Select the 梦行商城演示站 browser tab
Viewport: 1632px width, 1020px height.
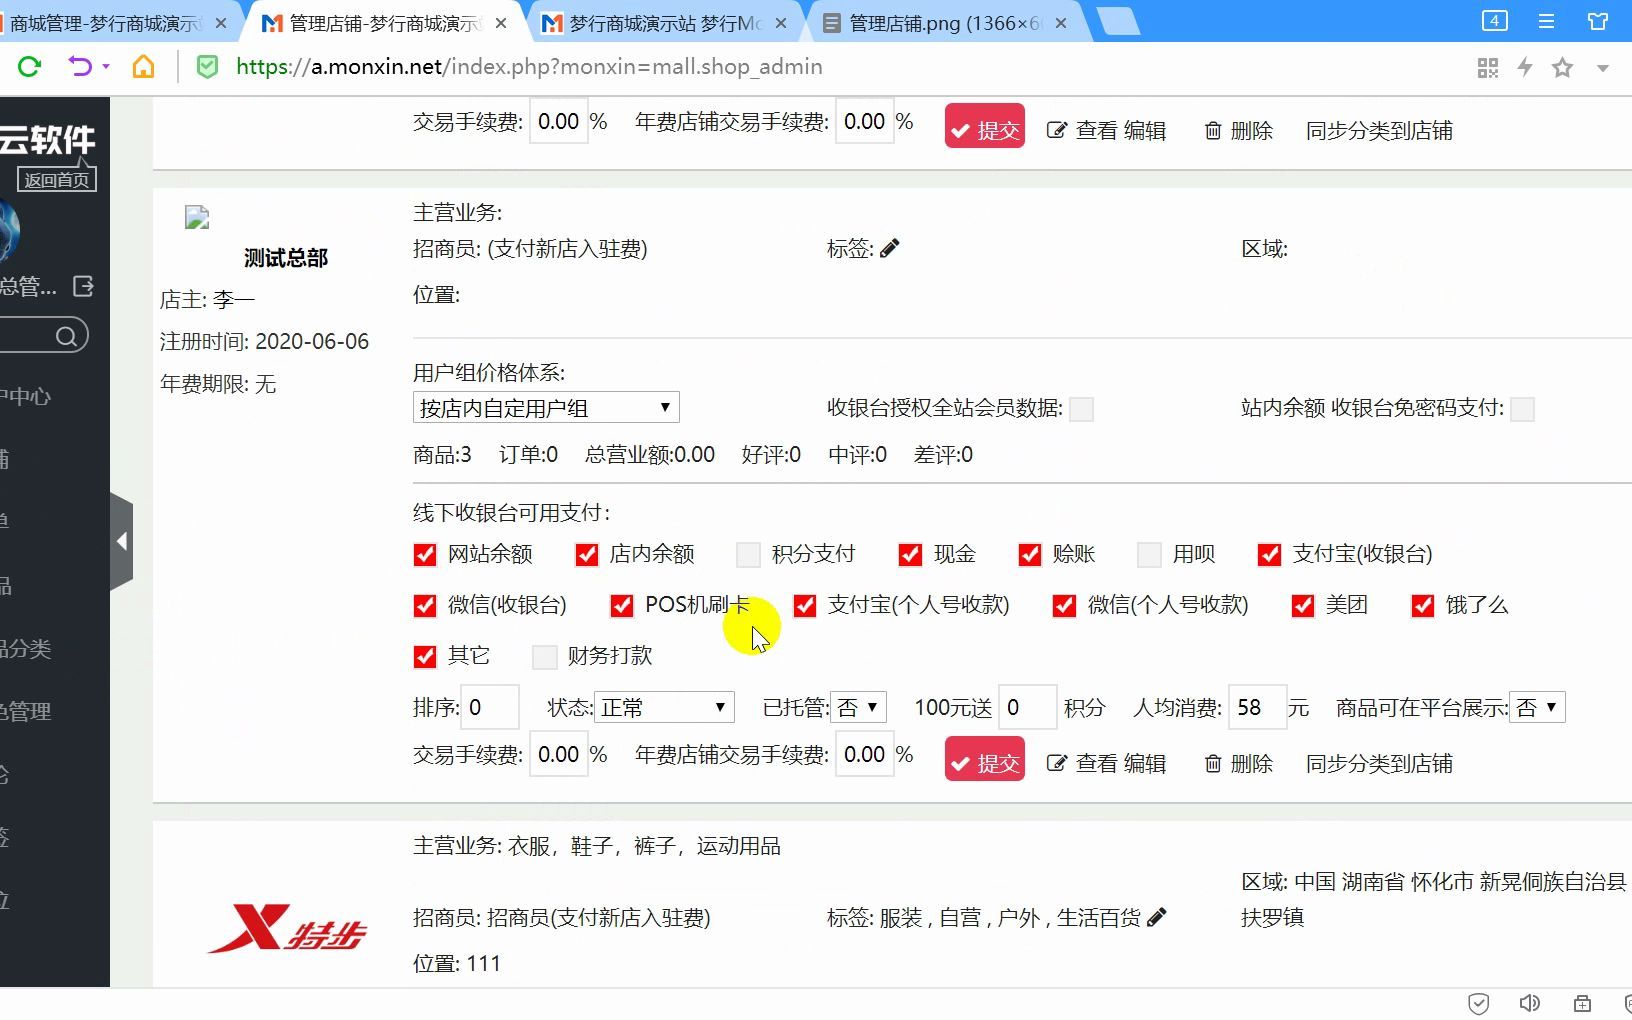(x=660, y=21)
